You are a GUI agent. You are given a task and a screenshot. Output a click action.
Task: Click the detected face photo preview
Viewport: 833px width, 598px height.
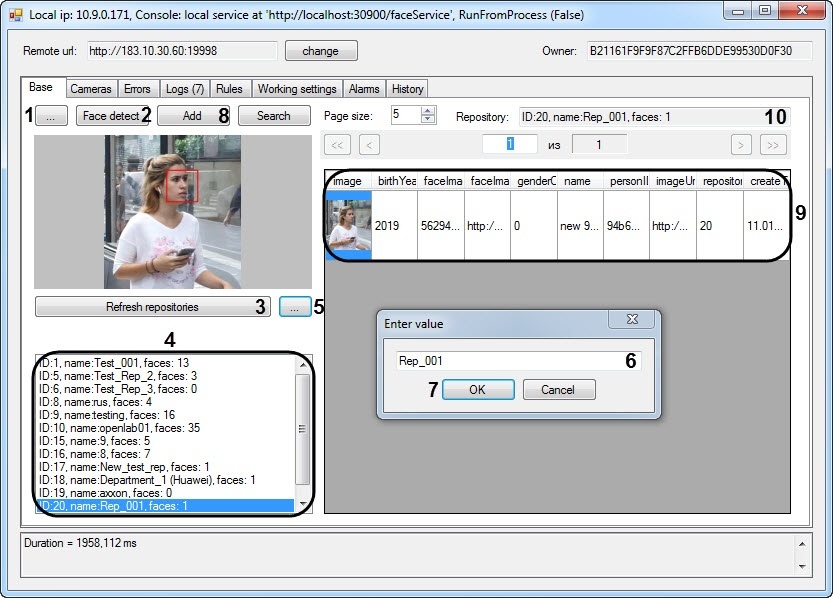pos(173,212)
